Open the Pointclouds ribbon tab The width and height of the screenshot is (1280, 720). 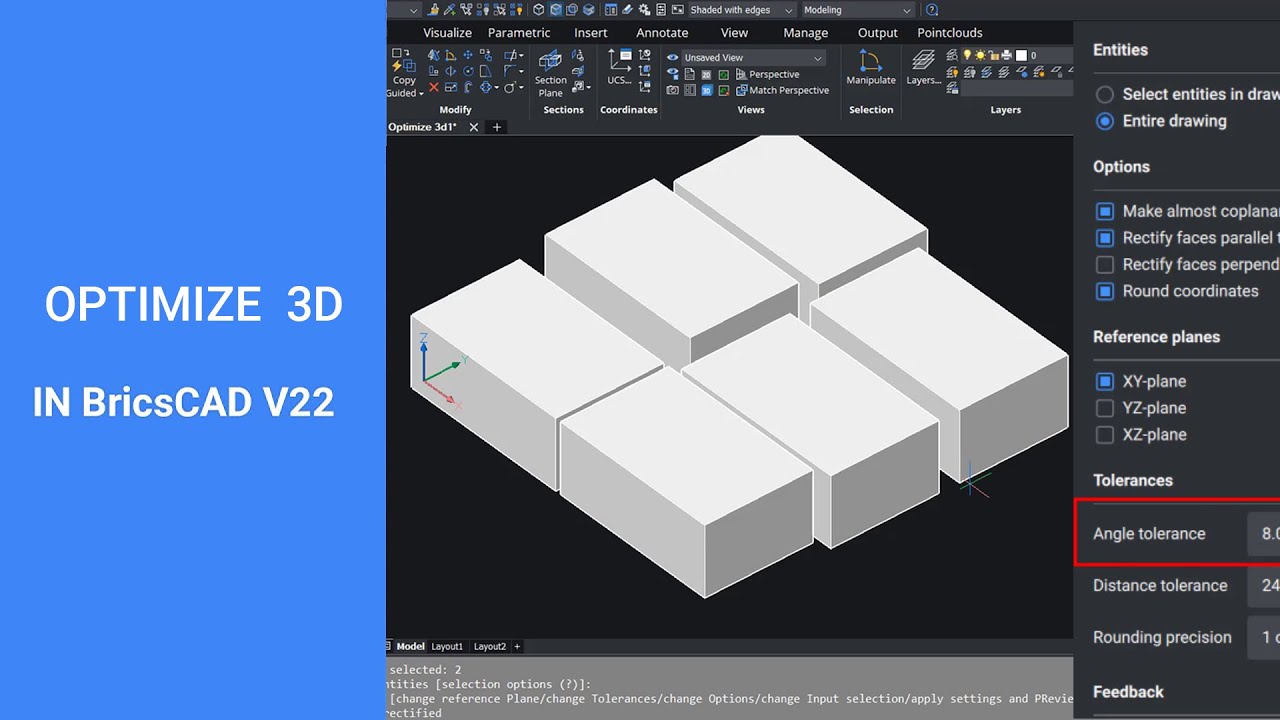pyautogui.click(x=950, y=33)
